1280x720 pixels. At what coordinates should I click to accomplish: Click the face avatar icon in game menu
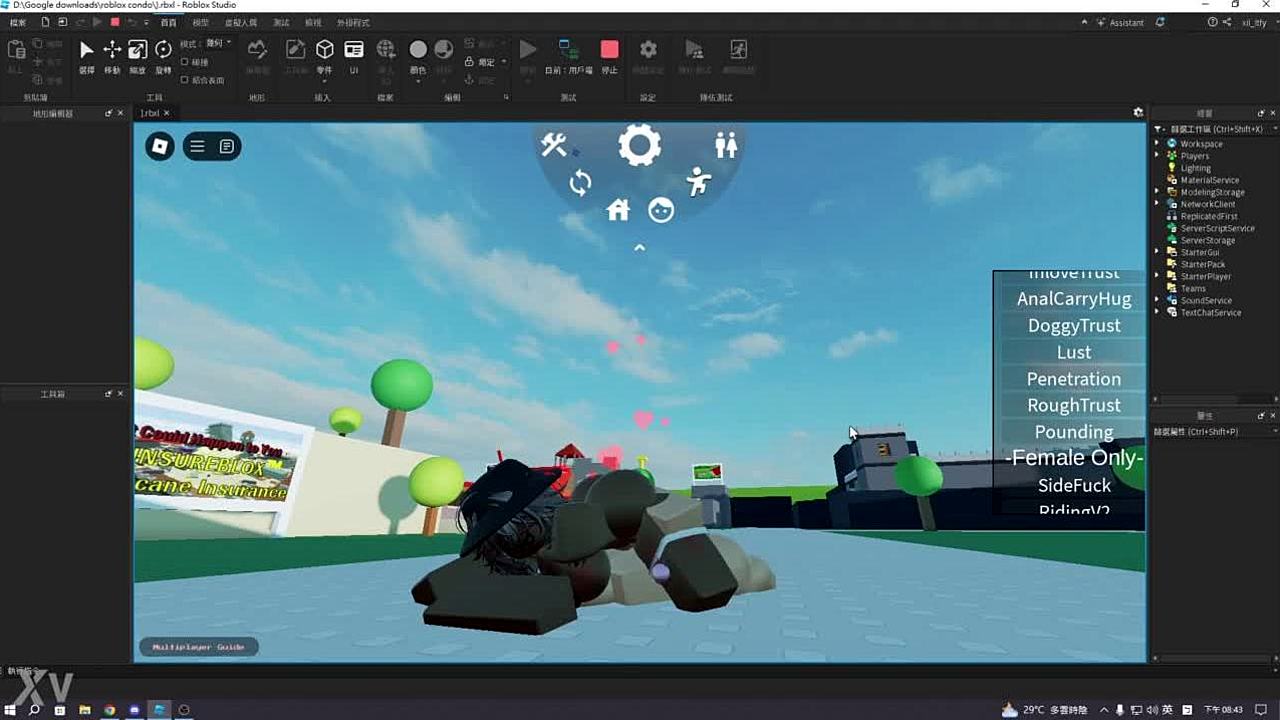661,210
